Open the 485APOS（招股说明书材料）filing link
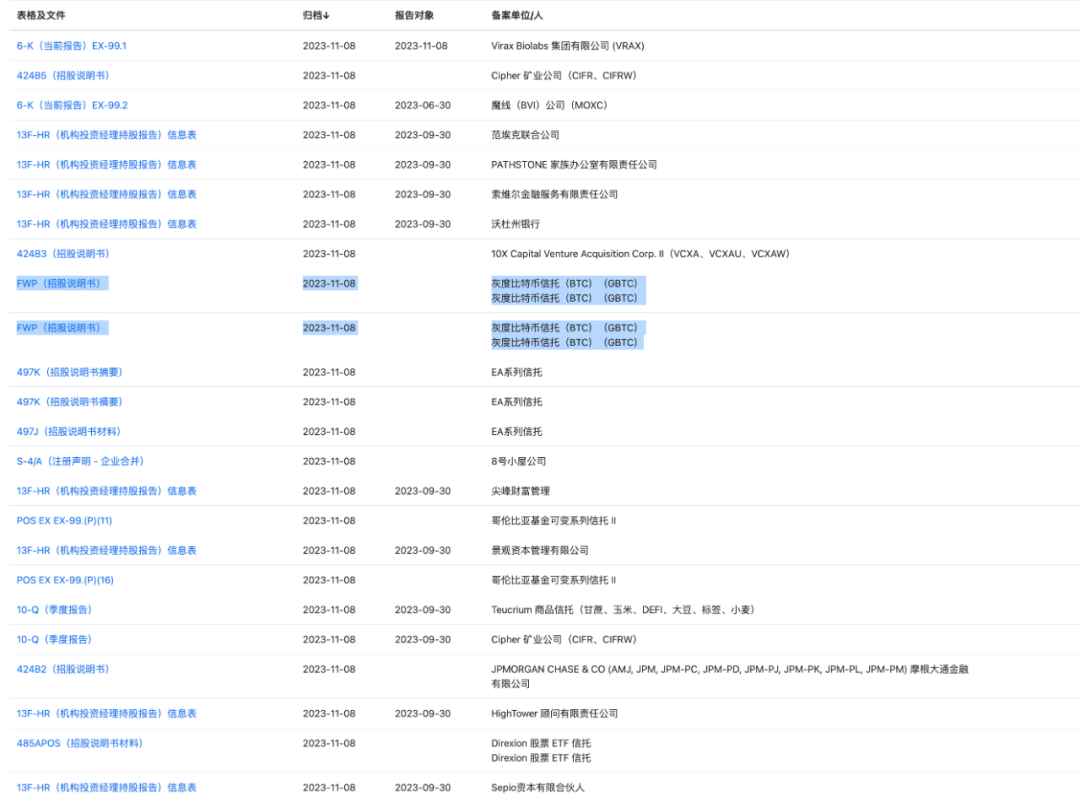Screen dimensions: 1080x802 [x=80, y=743]
